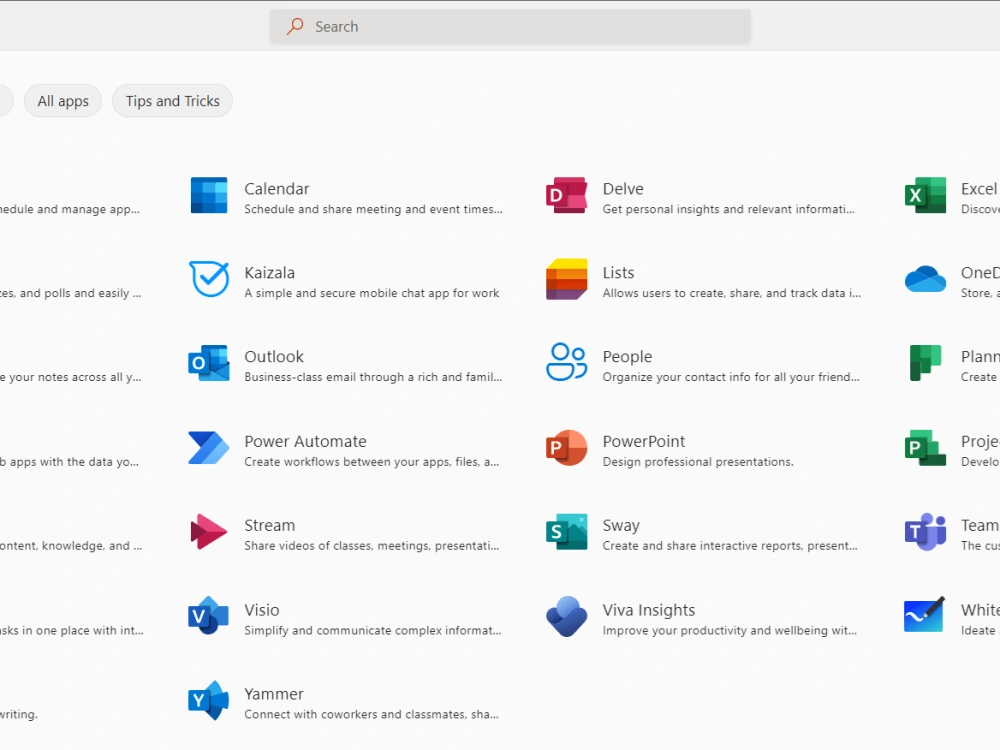Open the Sway app icon
Screen dimensions: 1000x750
pos(566,532)
